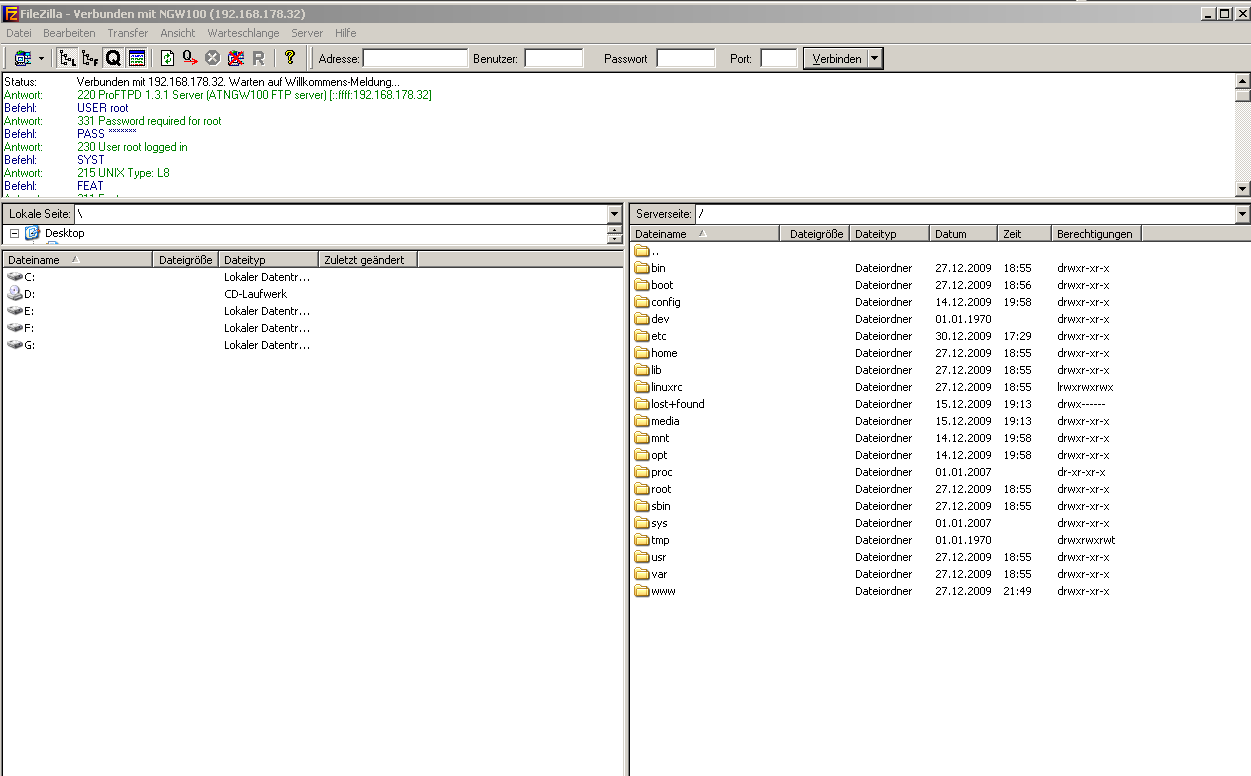Select the C: drive icon
The image size is (1251, 776).
pos(15,277)
